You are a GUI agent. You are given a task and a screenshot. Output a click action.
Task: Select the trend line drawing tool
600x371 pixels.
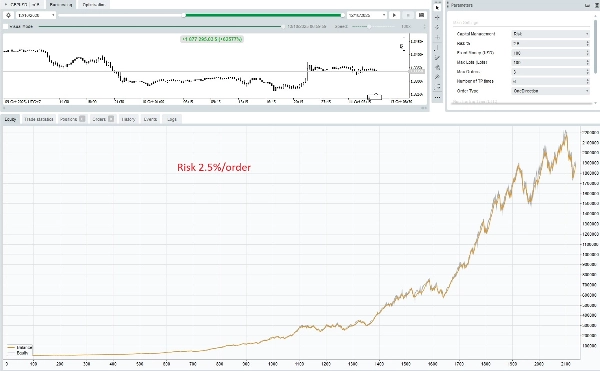[437, 47]
